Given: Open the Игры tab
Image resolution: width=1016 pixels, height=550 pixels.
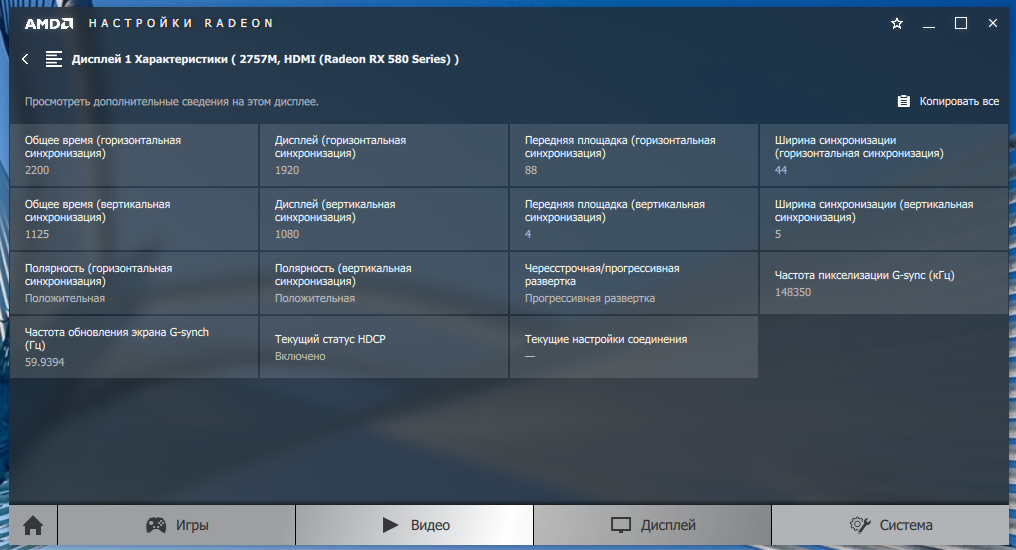Looking at the screenshot, I should 177,525.
